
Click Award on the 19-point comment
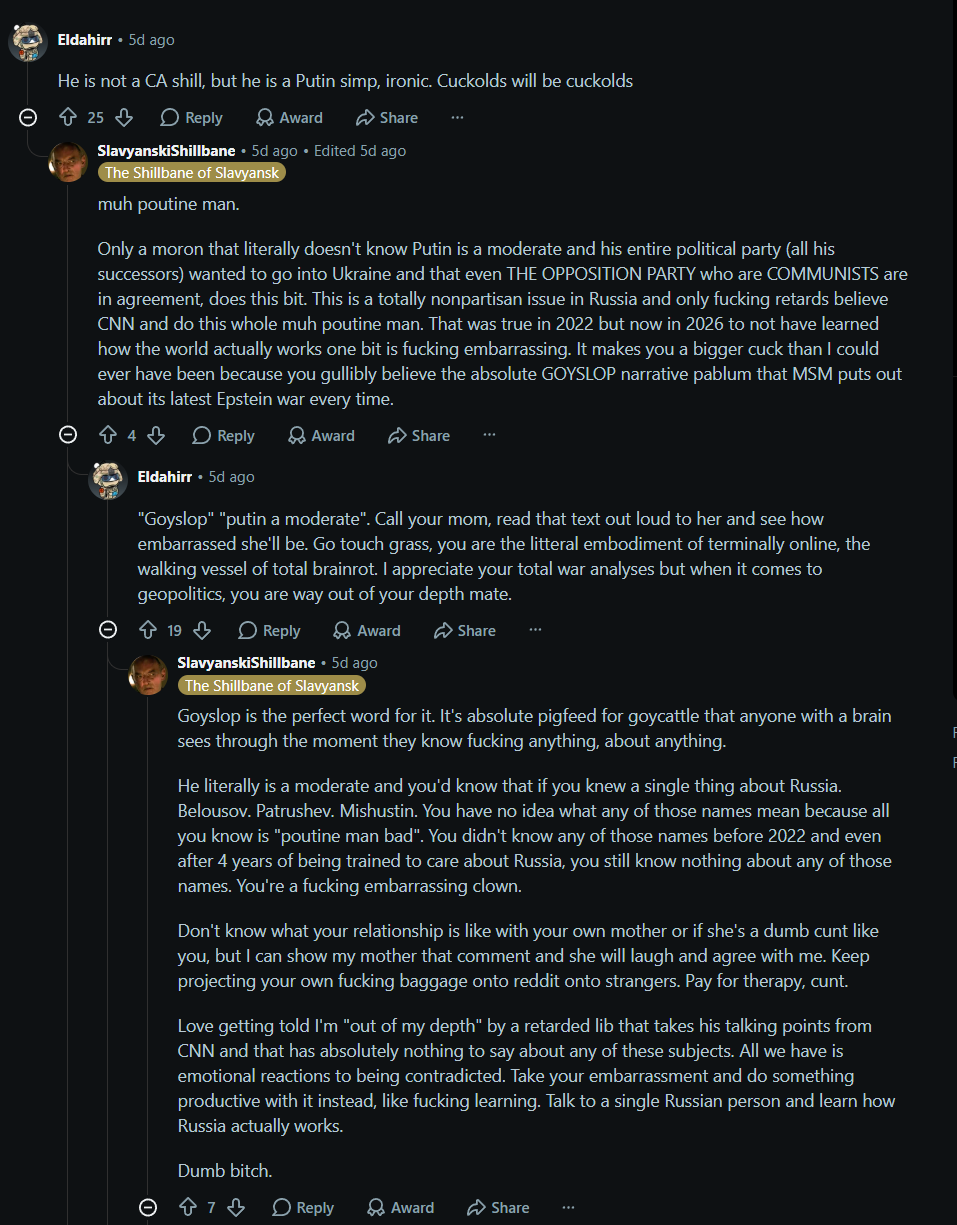click(367, 630)
